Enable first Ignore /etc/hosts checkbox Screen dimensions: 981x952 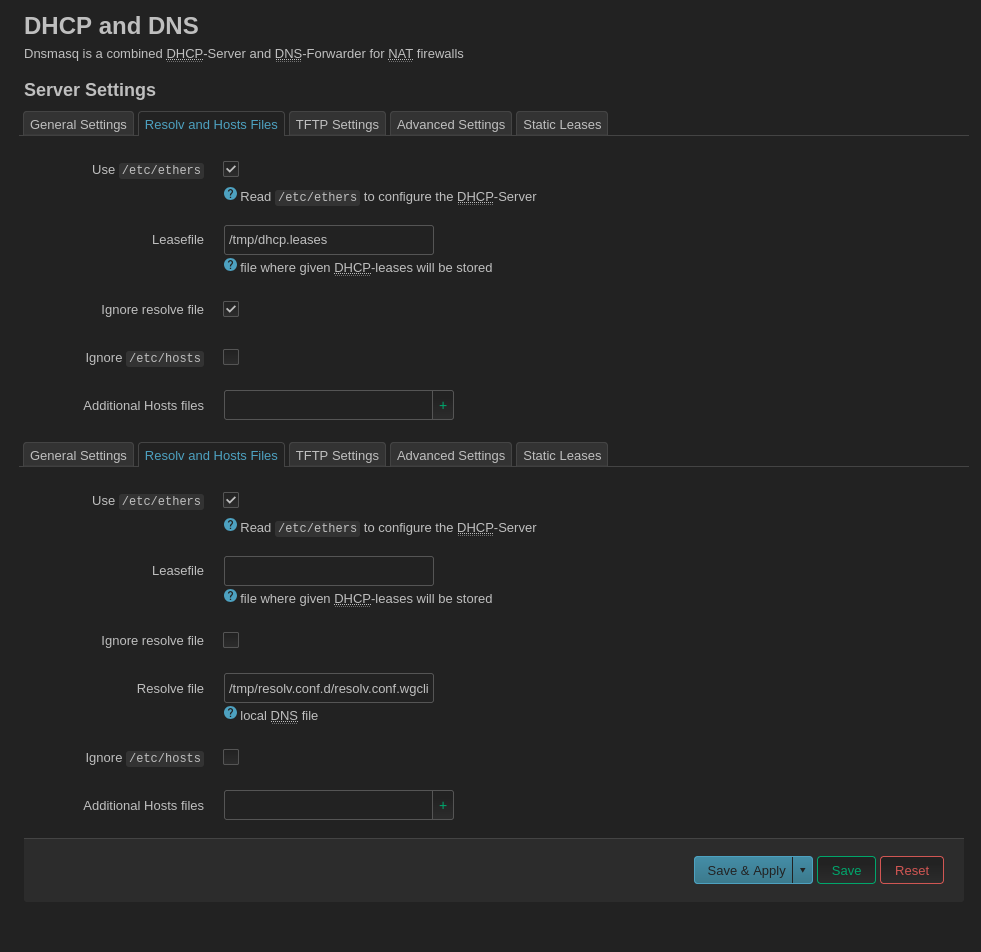click(x=231, y=357)
